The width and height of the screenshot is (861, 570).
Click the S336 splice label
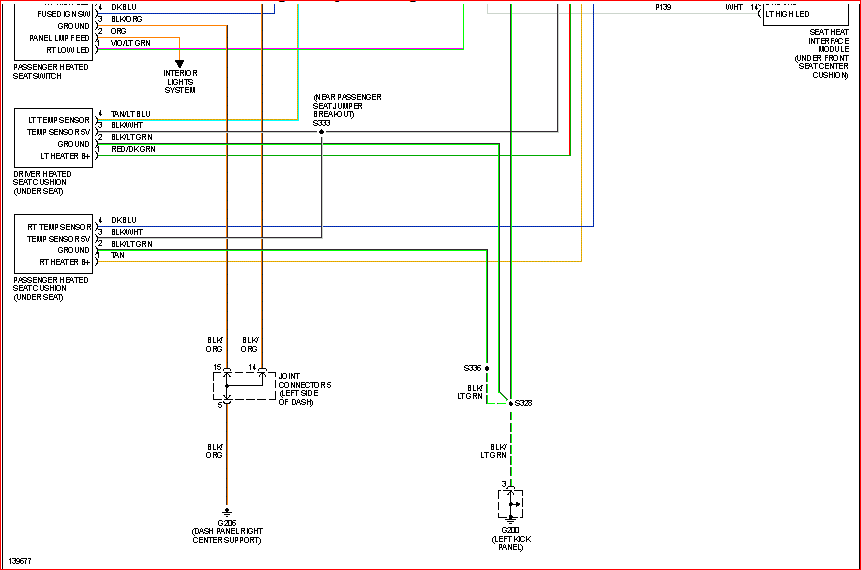[472, 368]
